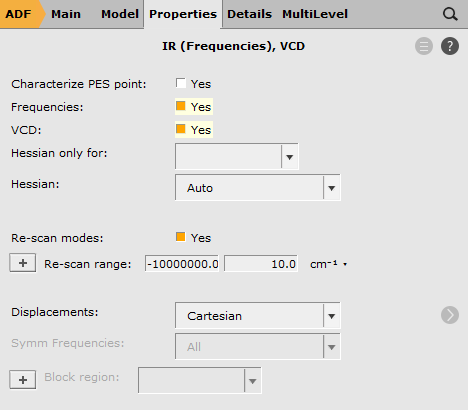Open the MultiLevel tab
The height and width of the screenshot is (410, 468).
coord(315,14)
